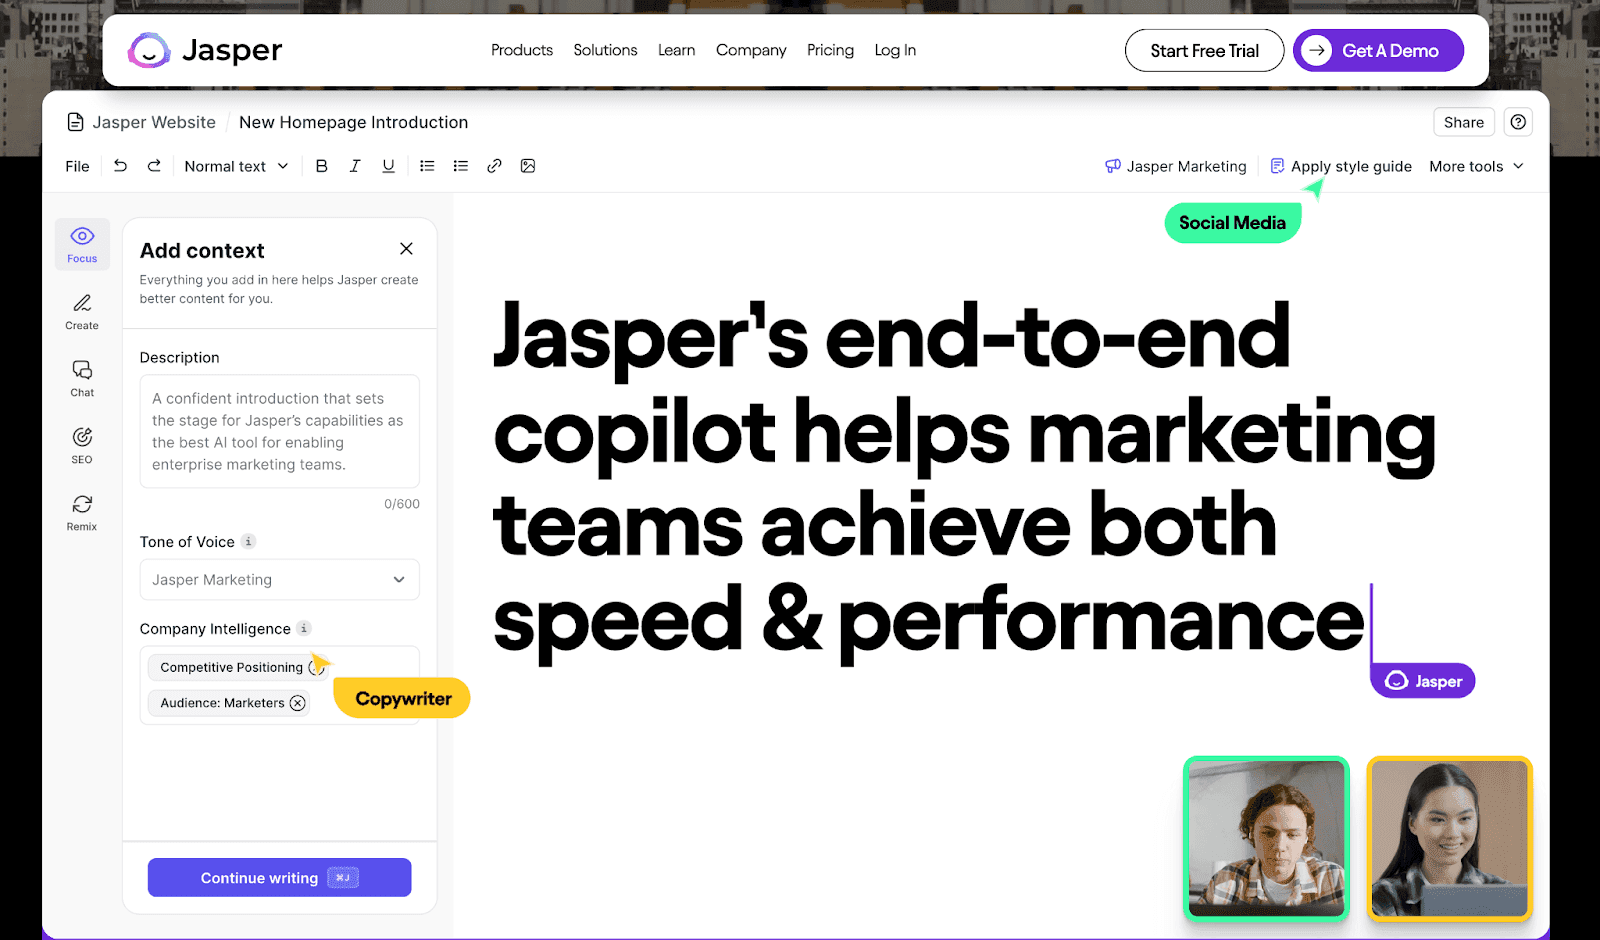The width and height of the screenshot is (1600, 940).
Task: Click the New Homepage Introduction title
Action: coord(353,122)
